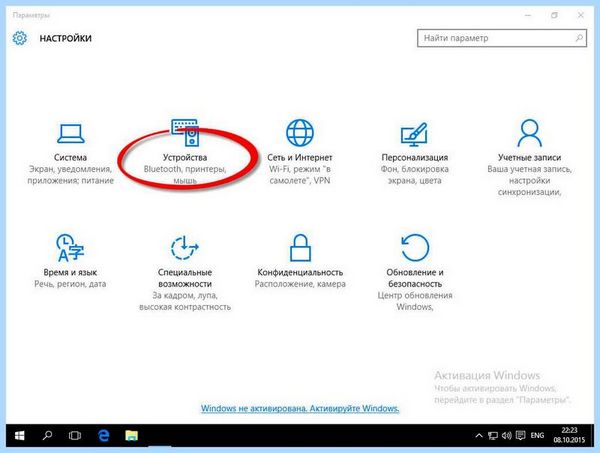The width and height of the screenshot is (600, 453).
Task: Launch Microsoft Edge from the taskbar
Action: [x=103, y=435]
